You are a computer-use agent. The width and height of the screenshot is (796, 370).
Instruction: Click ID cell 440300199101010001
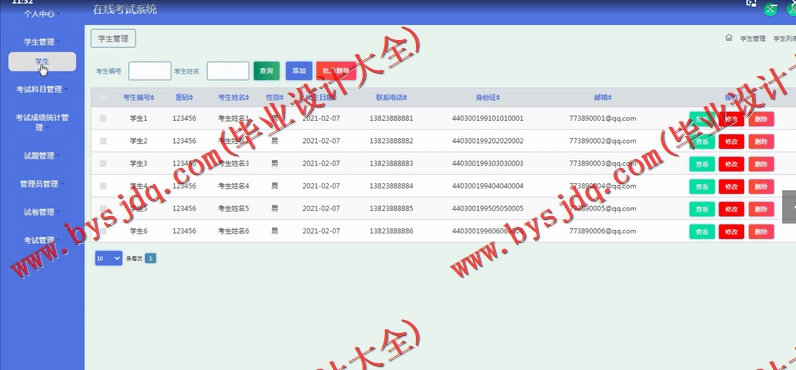point(487,119)
